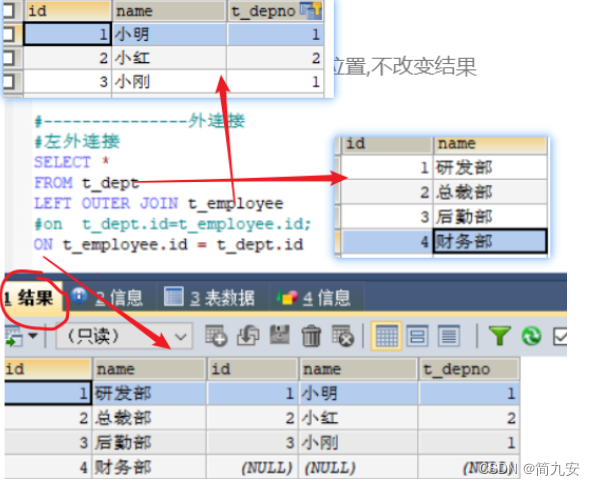Switch to form view mode
595x486 pixels.
click(417, 336)
